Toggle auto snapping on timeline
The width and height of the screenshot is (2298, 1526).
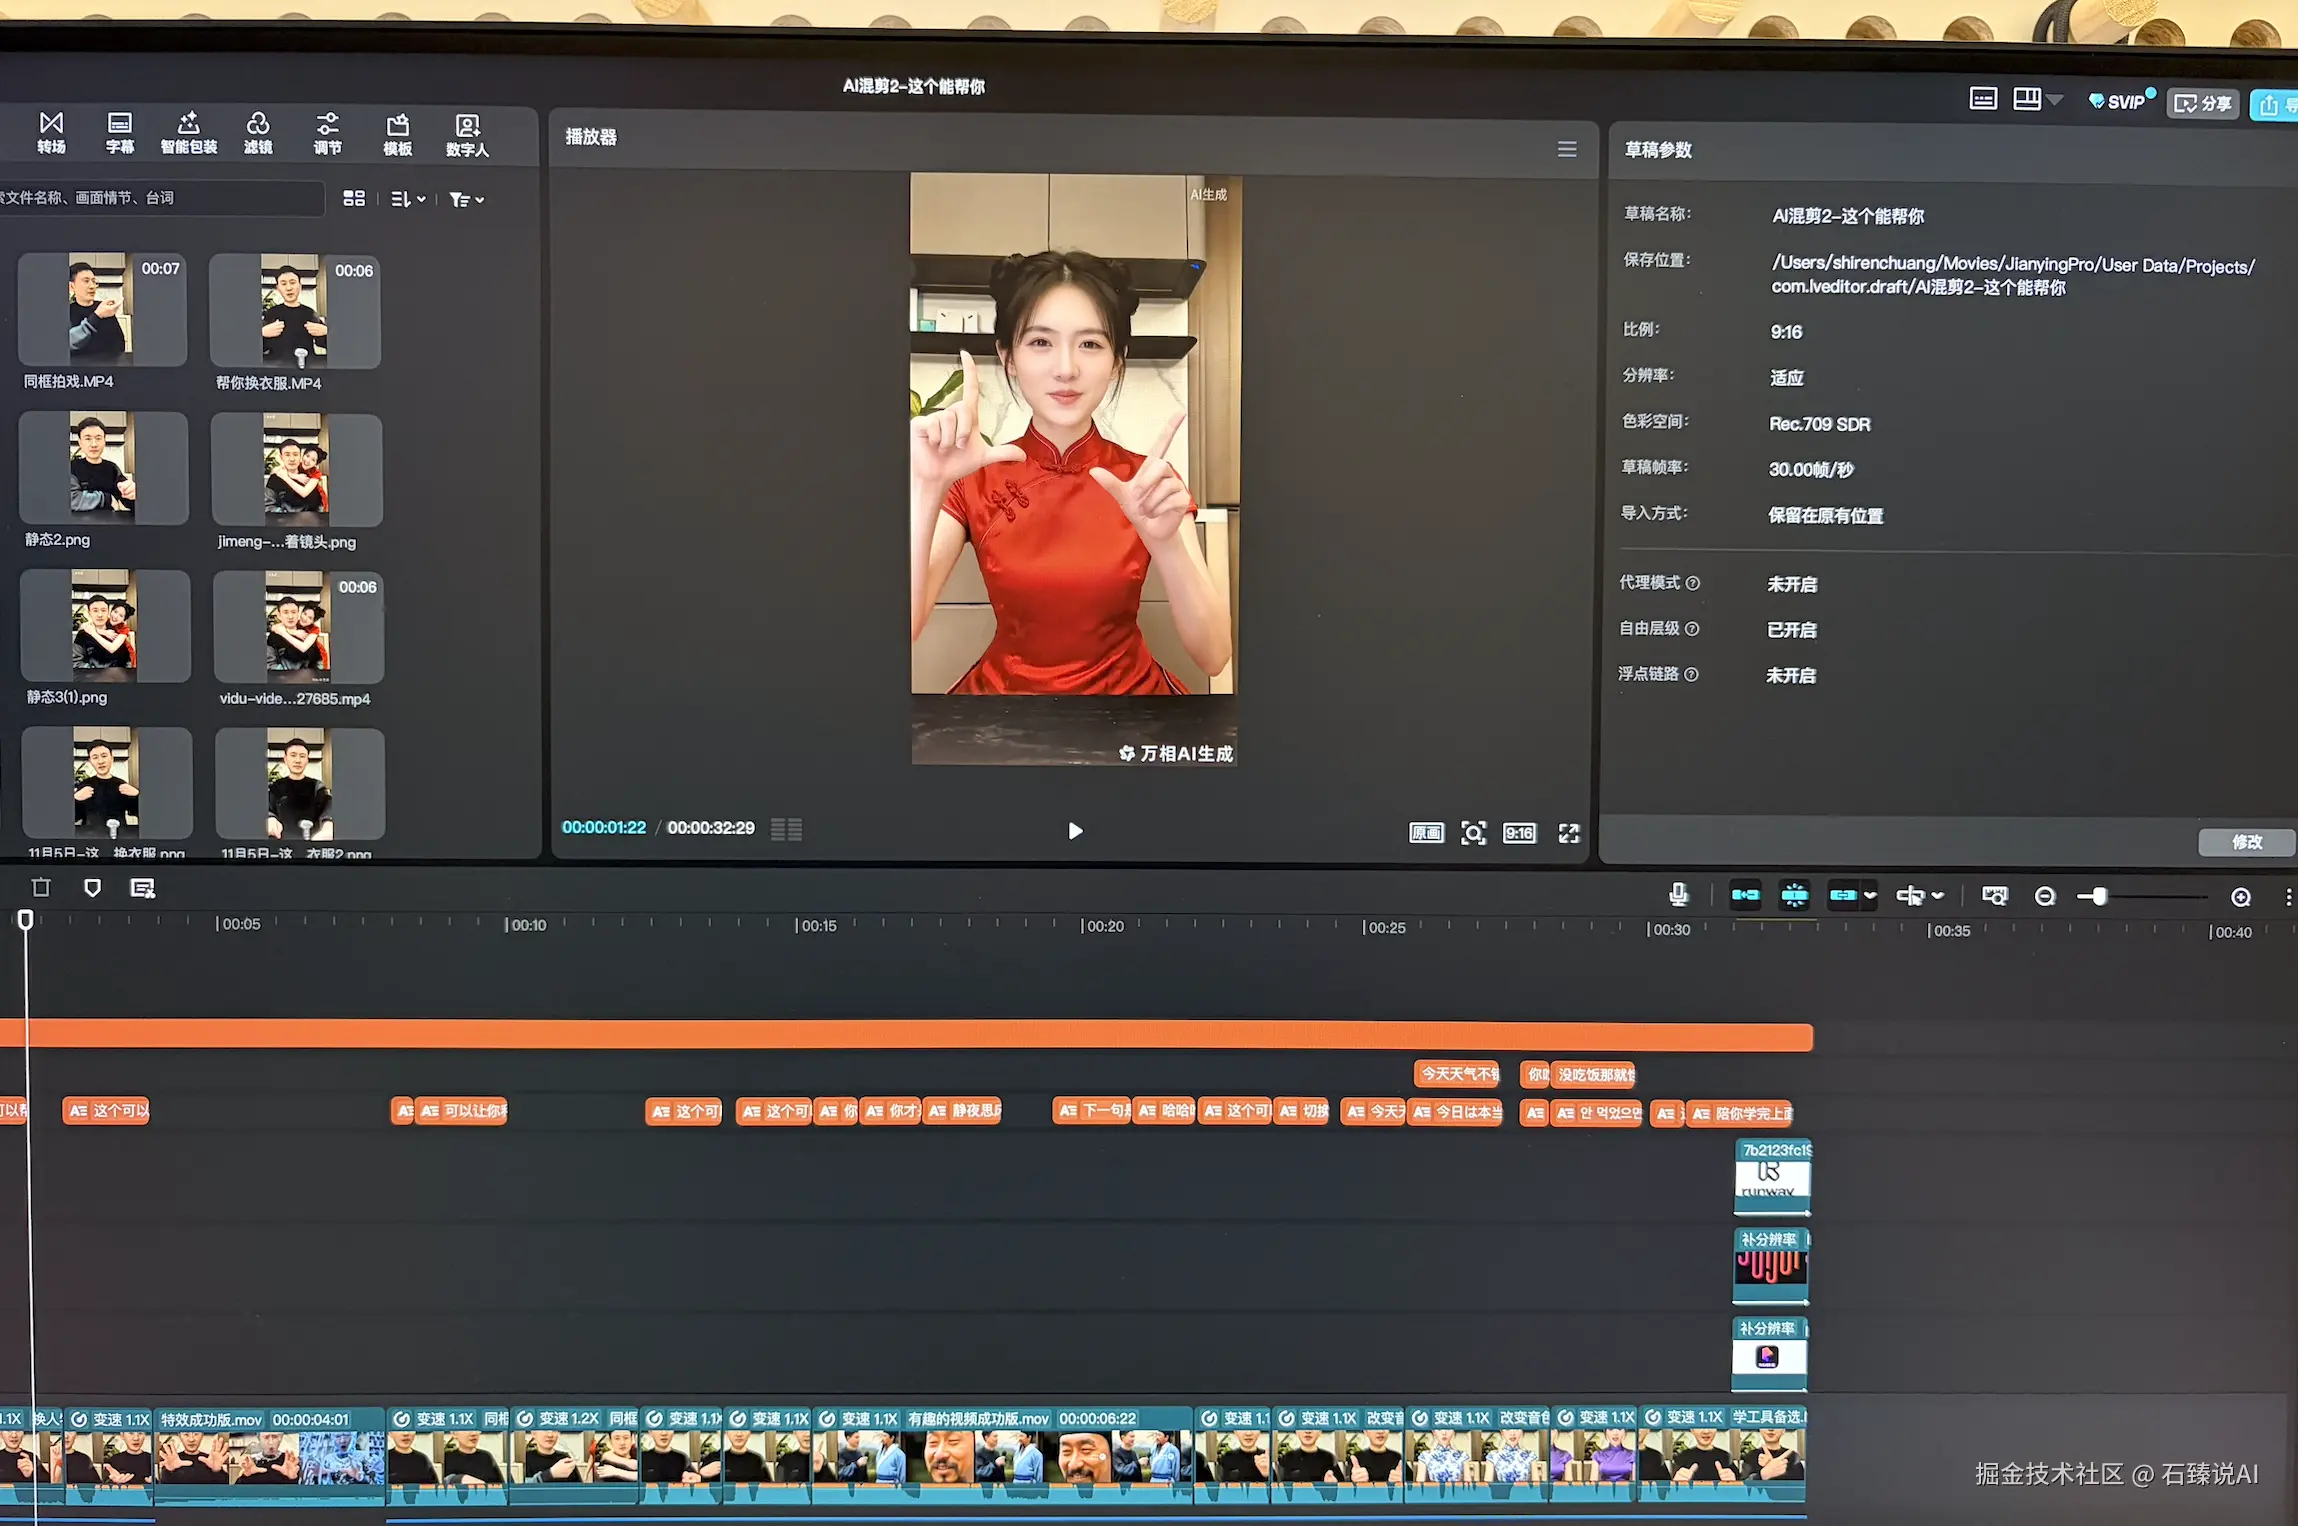(1794, 895)
